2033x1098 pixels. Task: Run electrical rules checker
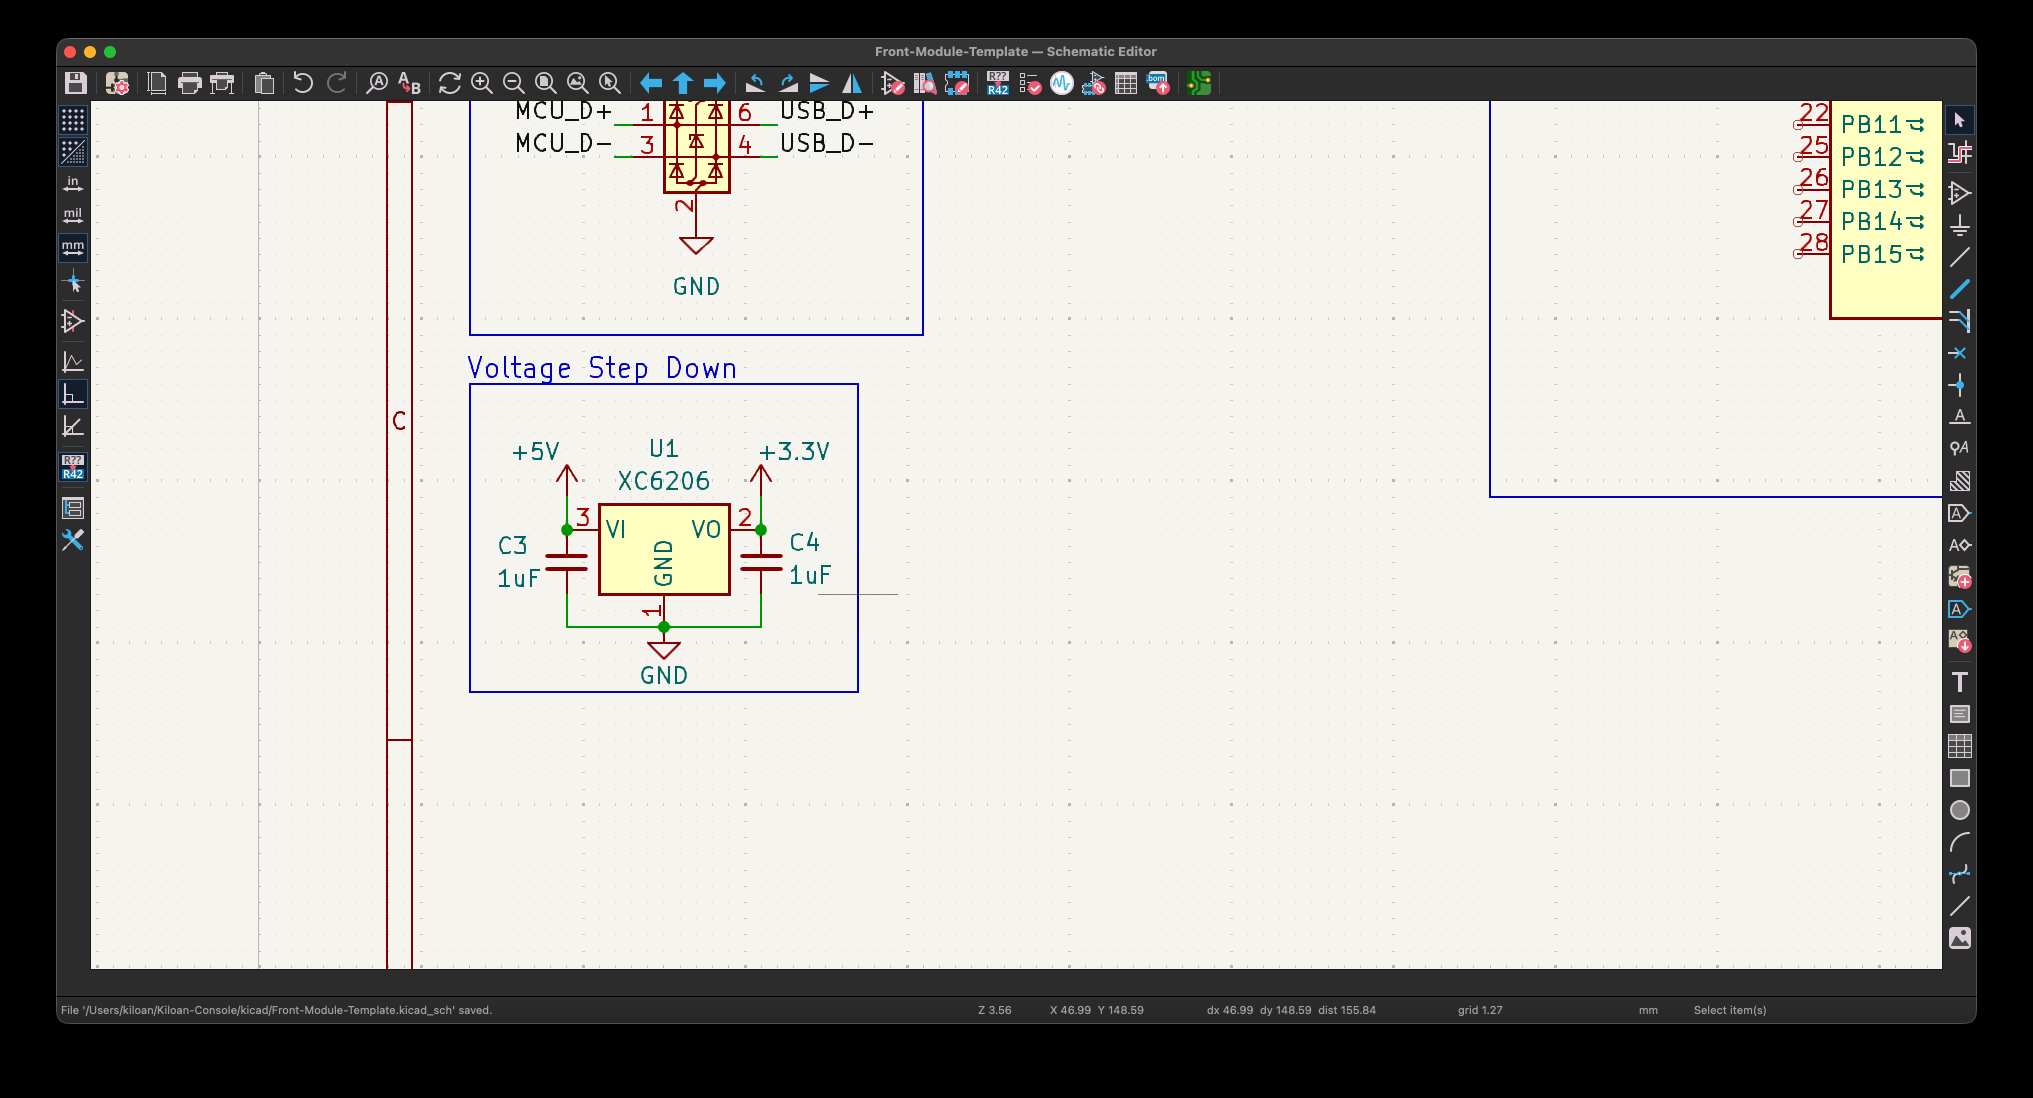tap(1030, 83)
